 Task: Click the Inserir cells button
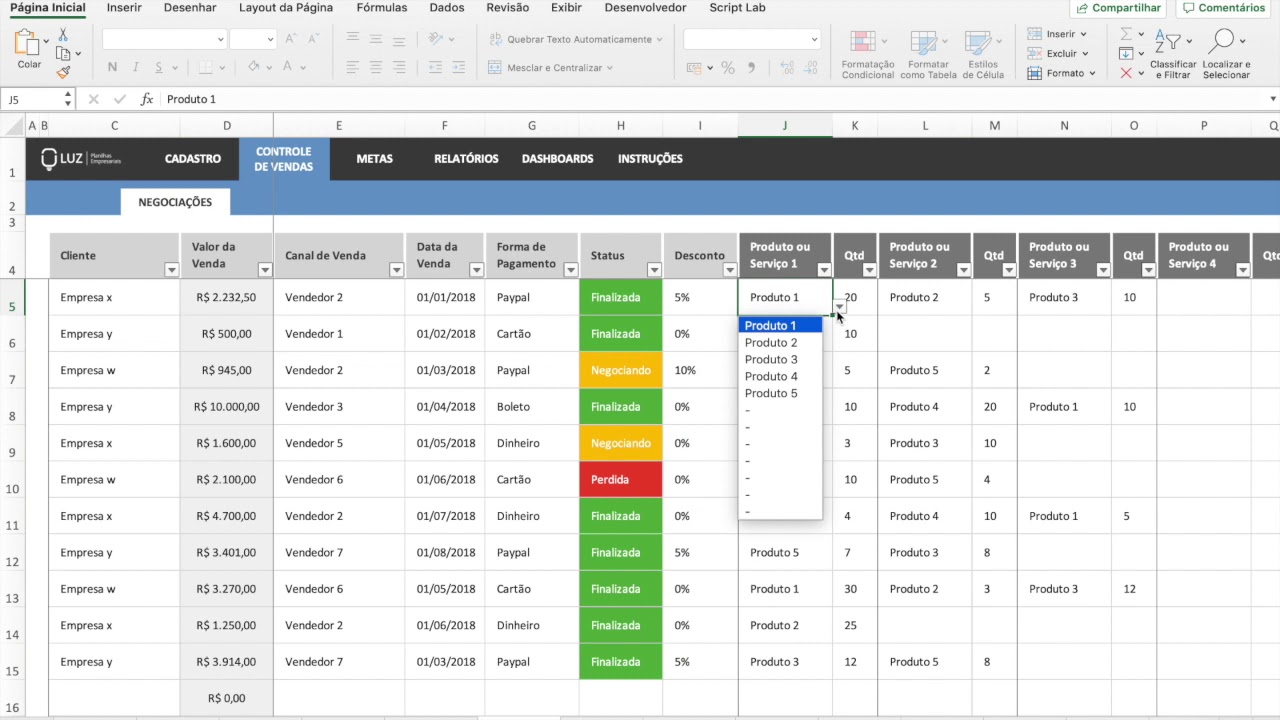1056,34
